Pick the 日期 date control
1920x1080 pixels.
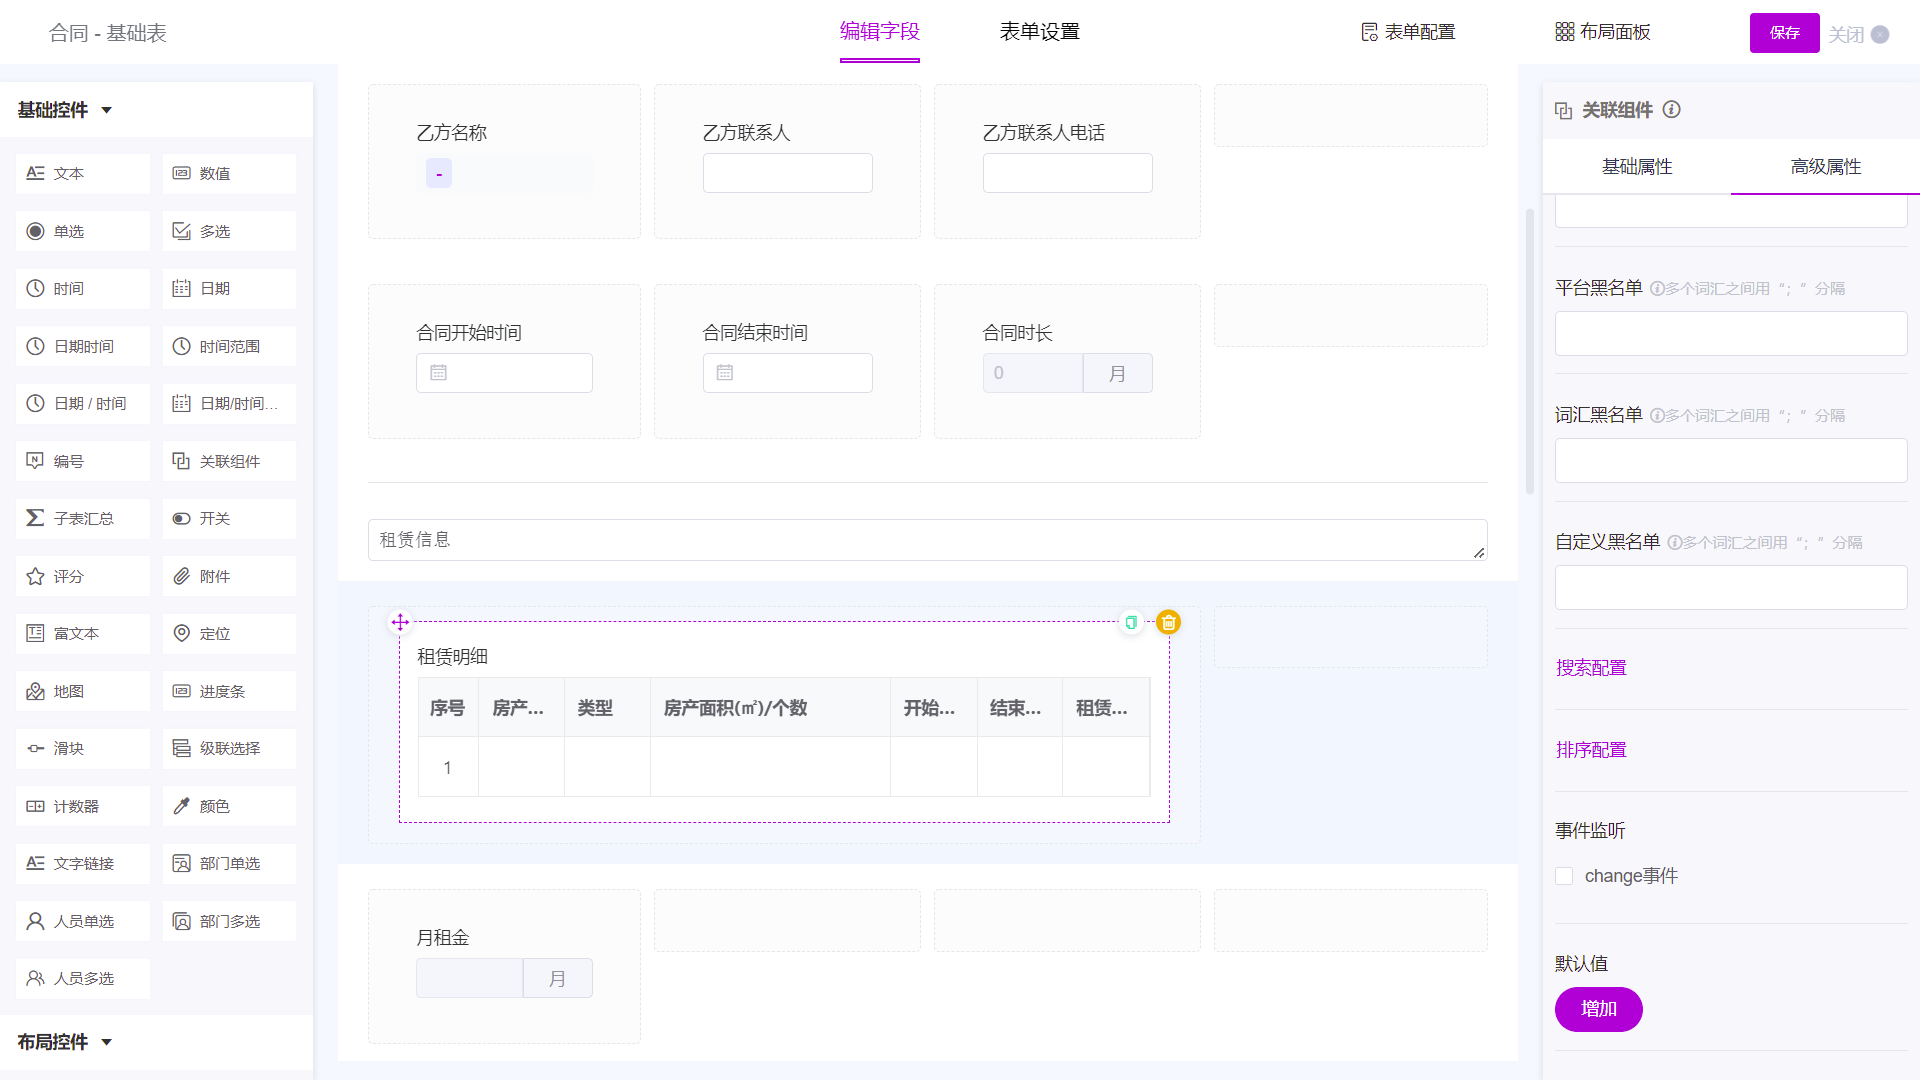[x=229, y=289]
